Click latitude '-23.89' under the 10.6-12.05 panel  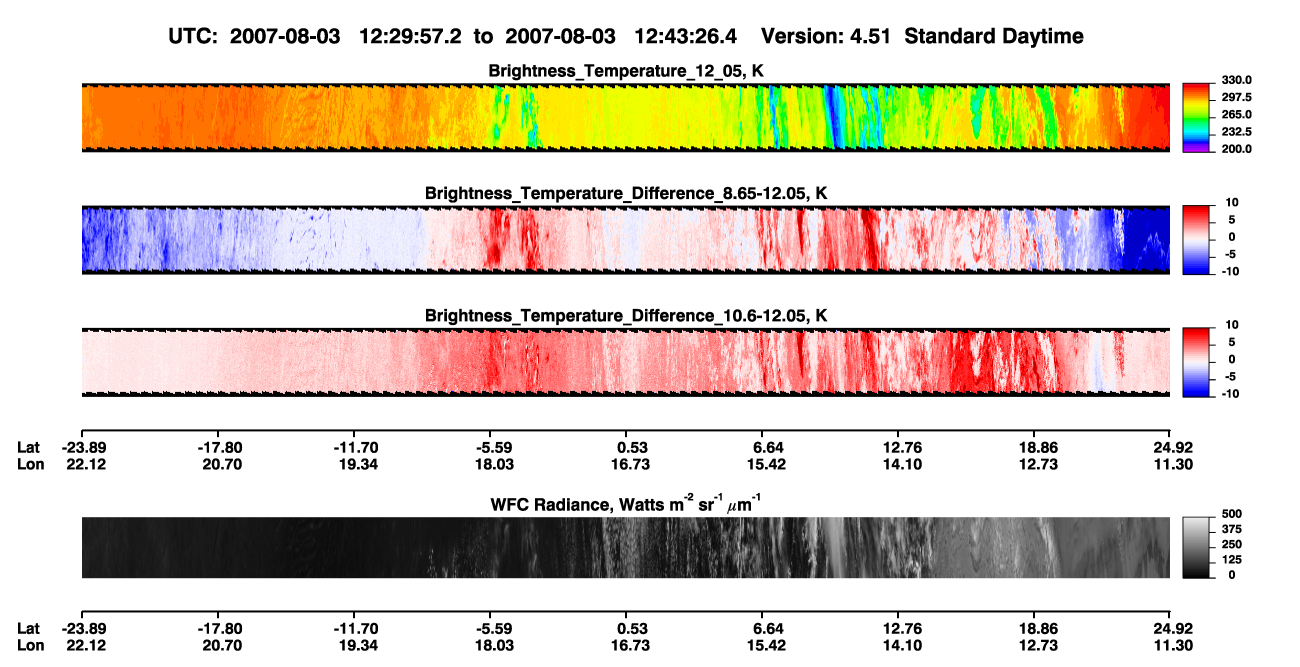(83, 448)
